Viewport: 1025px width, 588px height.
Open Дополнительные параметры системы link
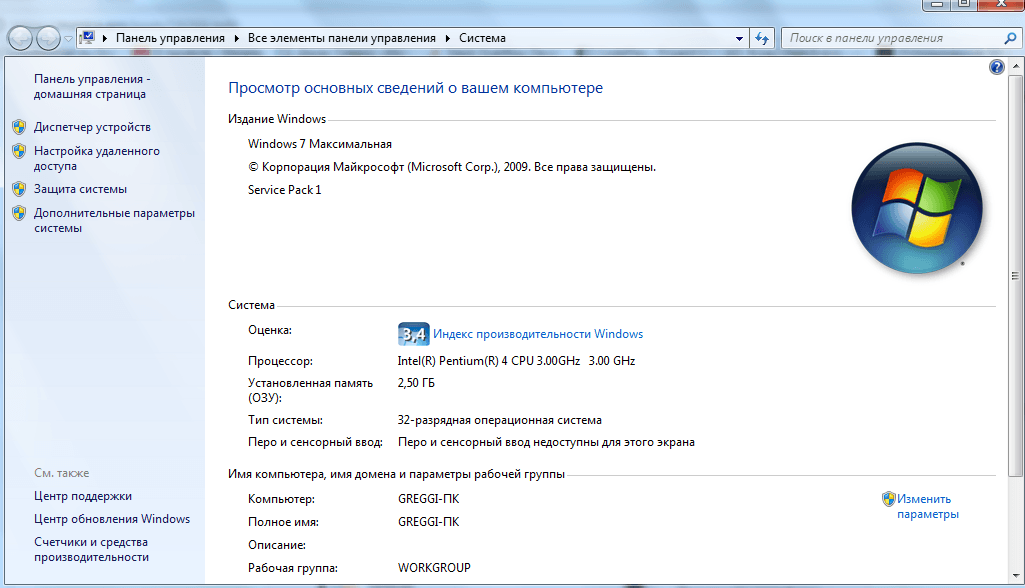[x=114, y=220]
